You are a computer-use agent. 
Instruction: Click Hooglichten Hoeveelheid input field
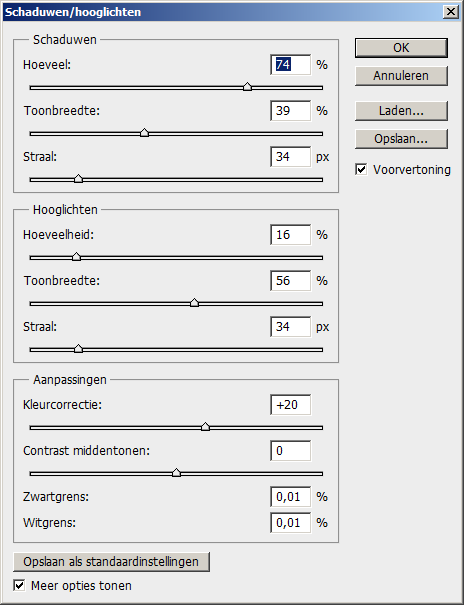click(x=290, y=235)
